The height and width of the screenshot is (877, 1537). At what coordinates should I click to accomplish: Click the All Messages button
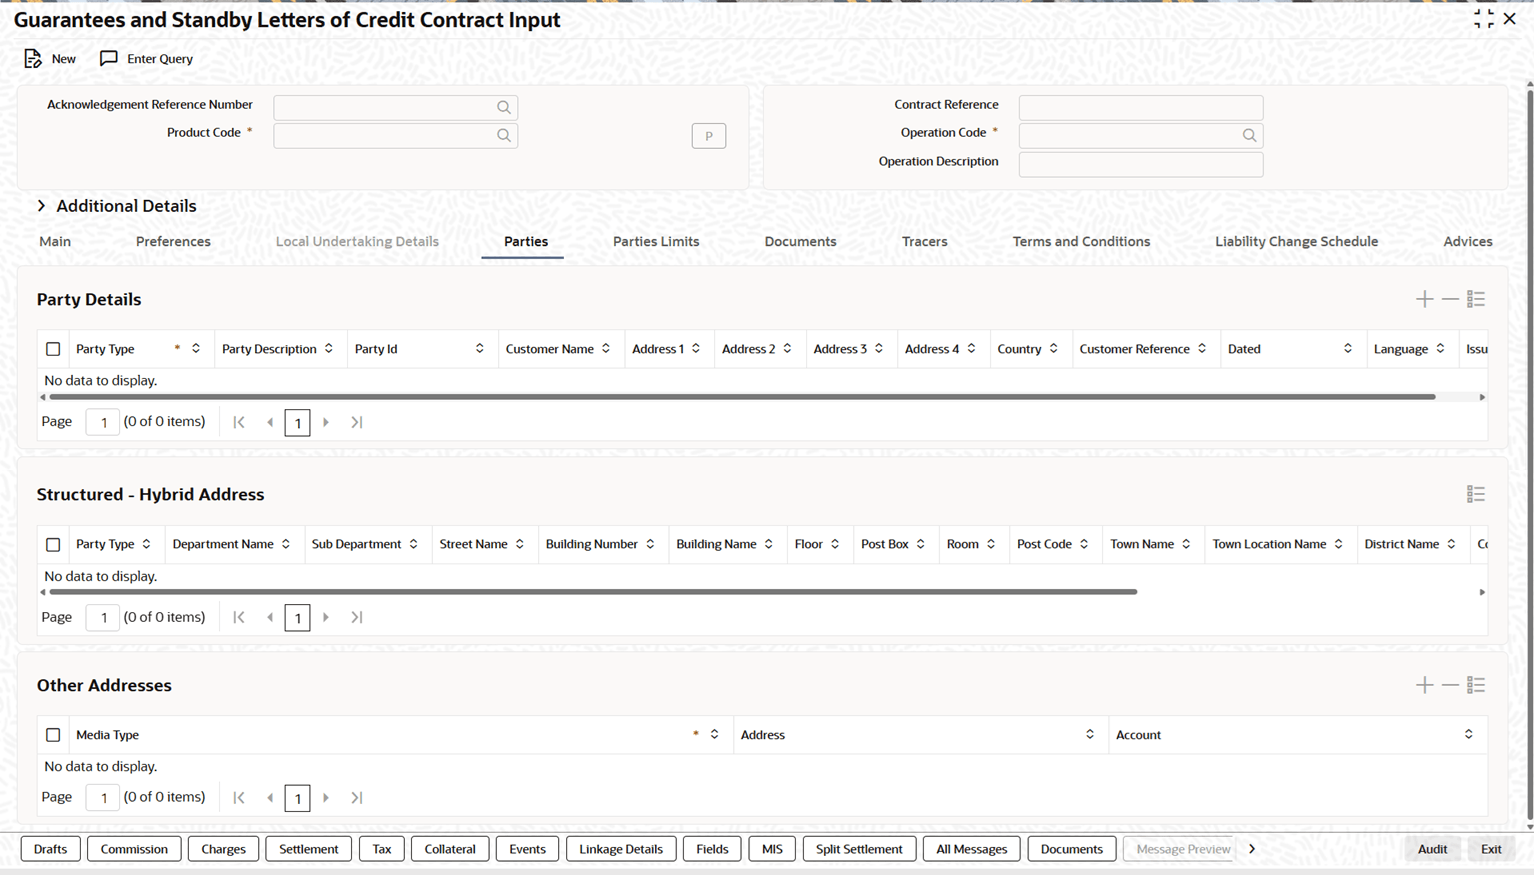pyautogui.click(x=971, y=849)
